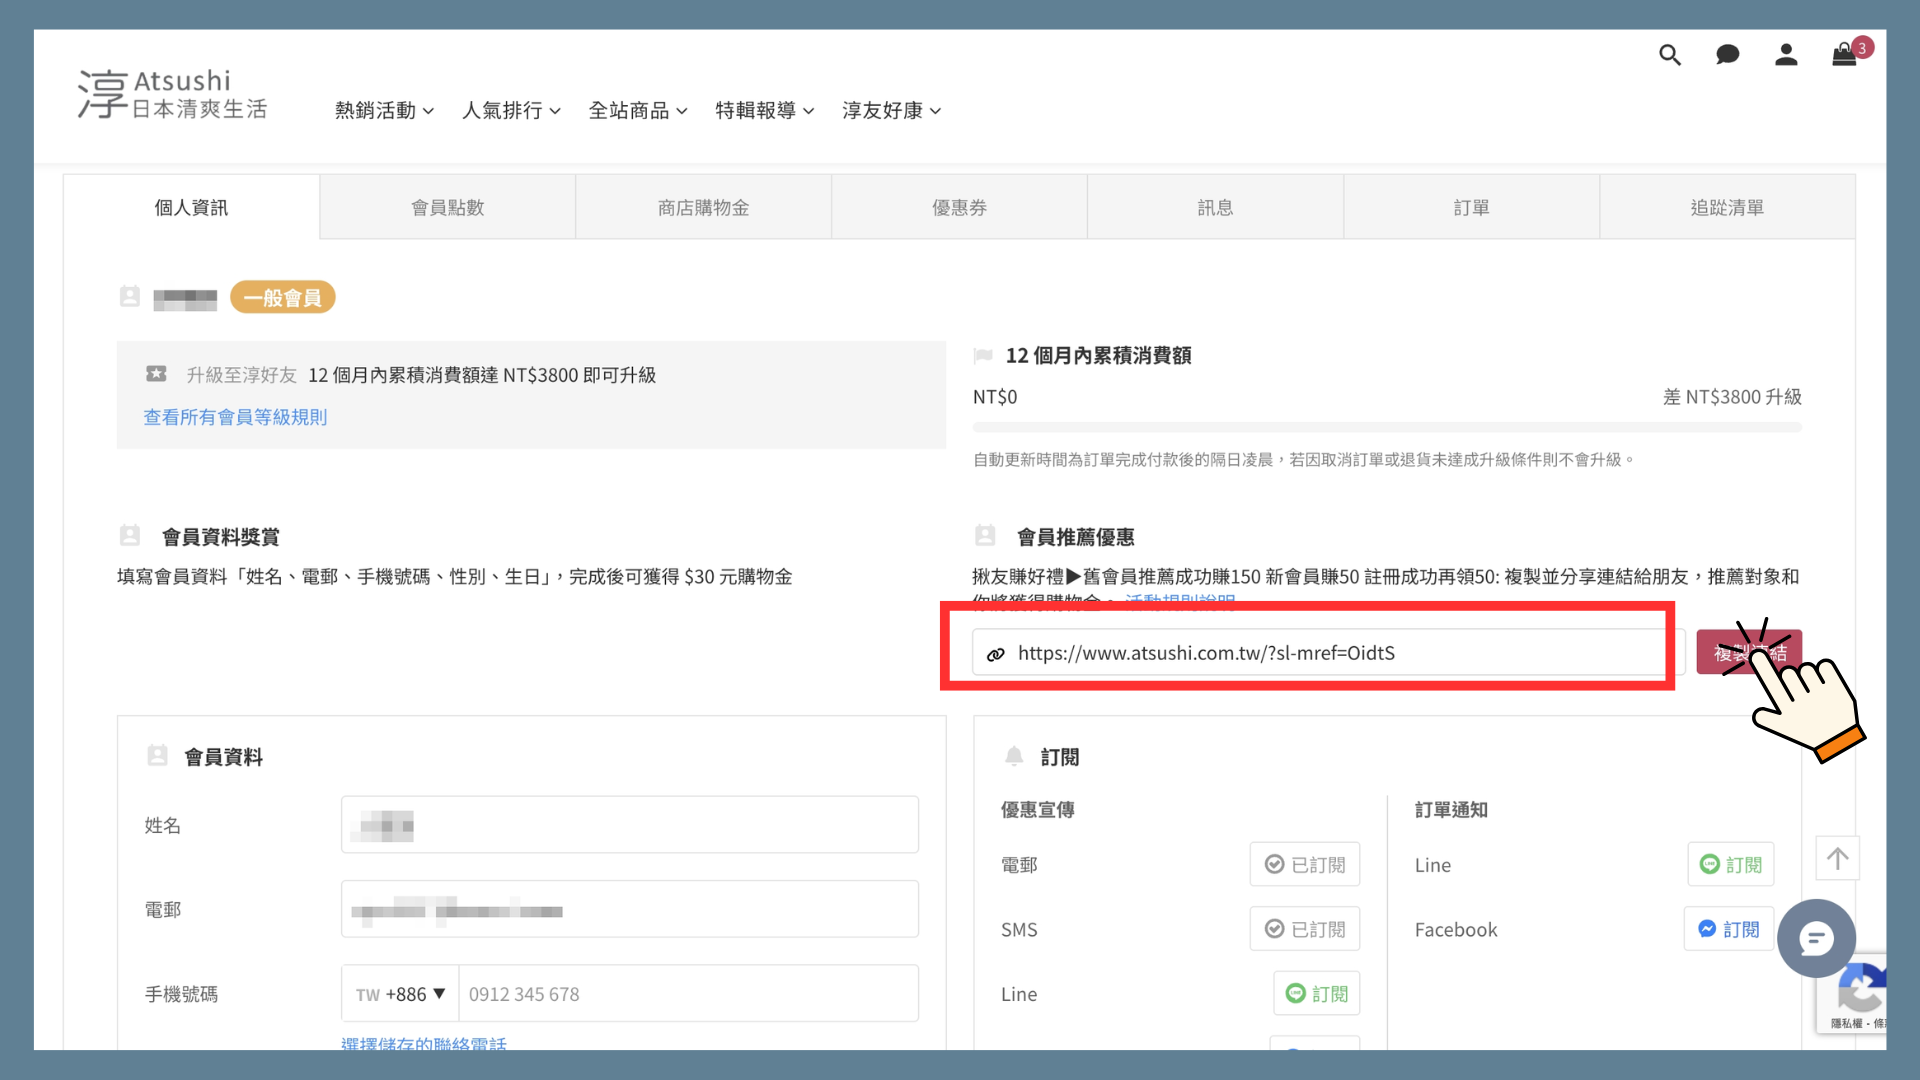This screenshot has width=1920, height=1080.
Task: Subscribe to Facebook order notifications
Action: tap(1728, 929)
